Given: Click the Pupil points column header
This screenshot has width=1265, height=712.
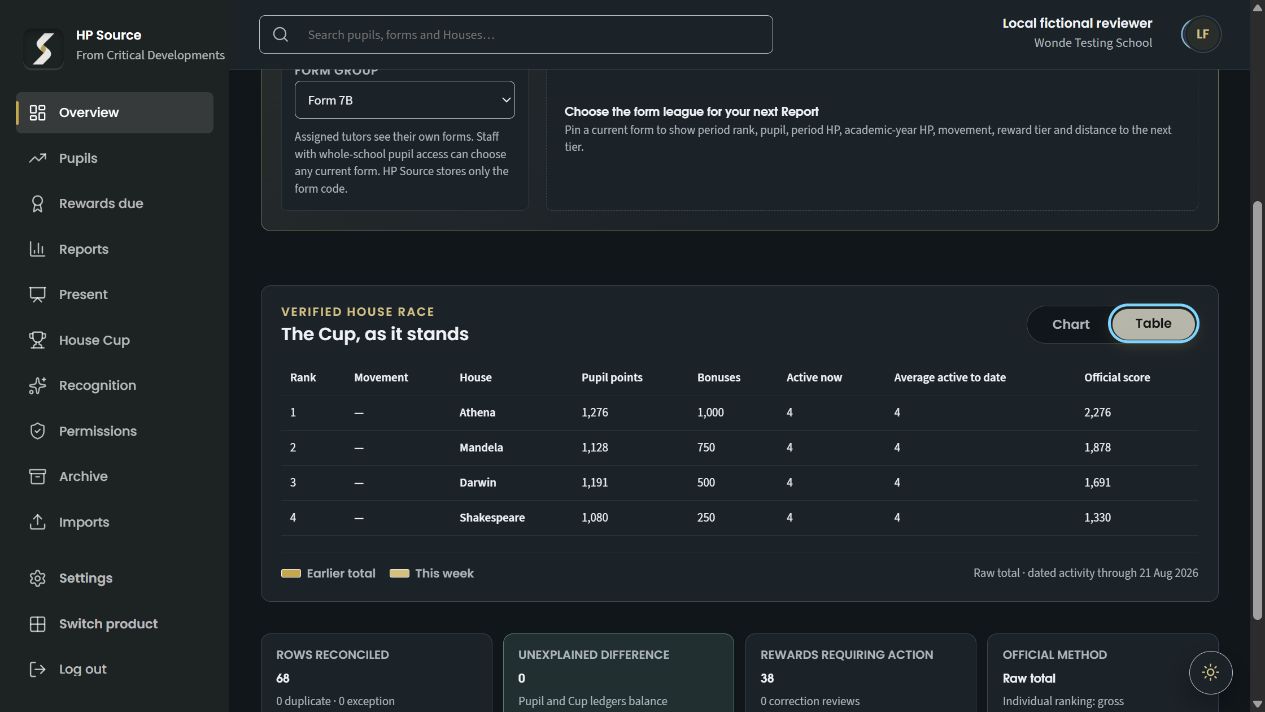Looking at the screenshot, I should (612, 377).
